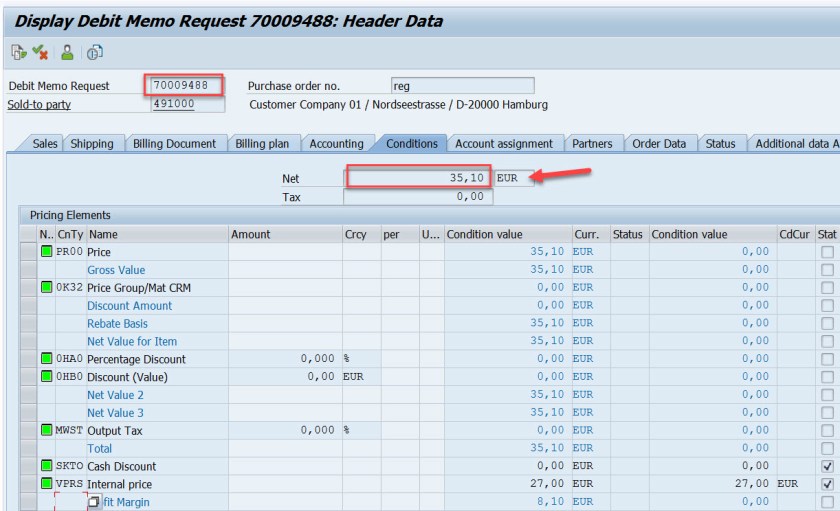Click the Discount Amount condition name
The height and width of the screenshot is (511, 840).
pos(130,306)
